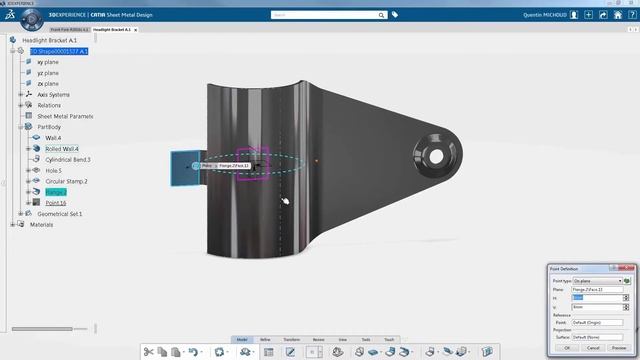The height and width of the screenshot is (360, 640).
Task: Open the user profile icon
Action: pyautogui.click(x=574, y=15)
